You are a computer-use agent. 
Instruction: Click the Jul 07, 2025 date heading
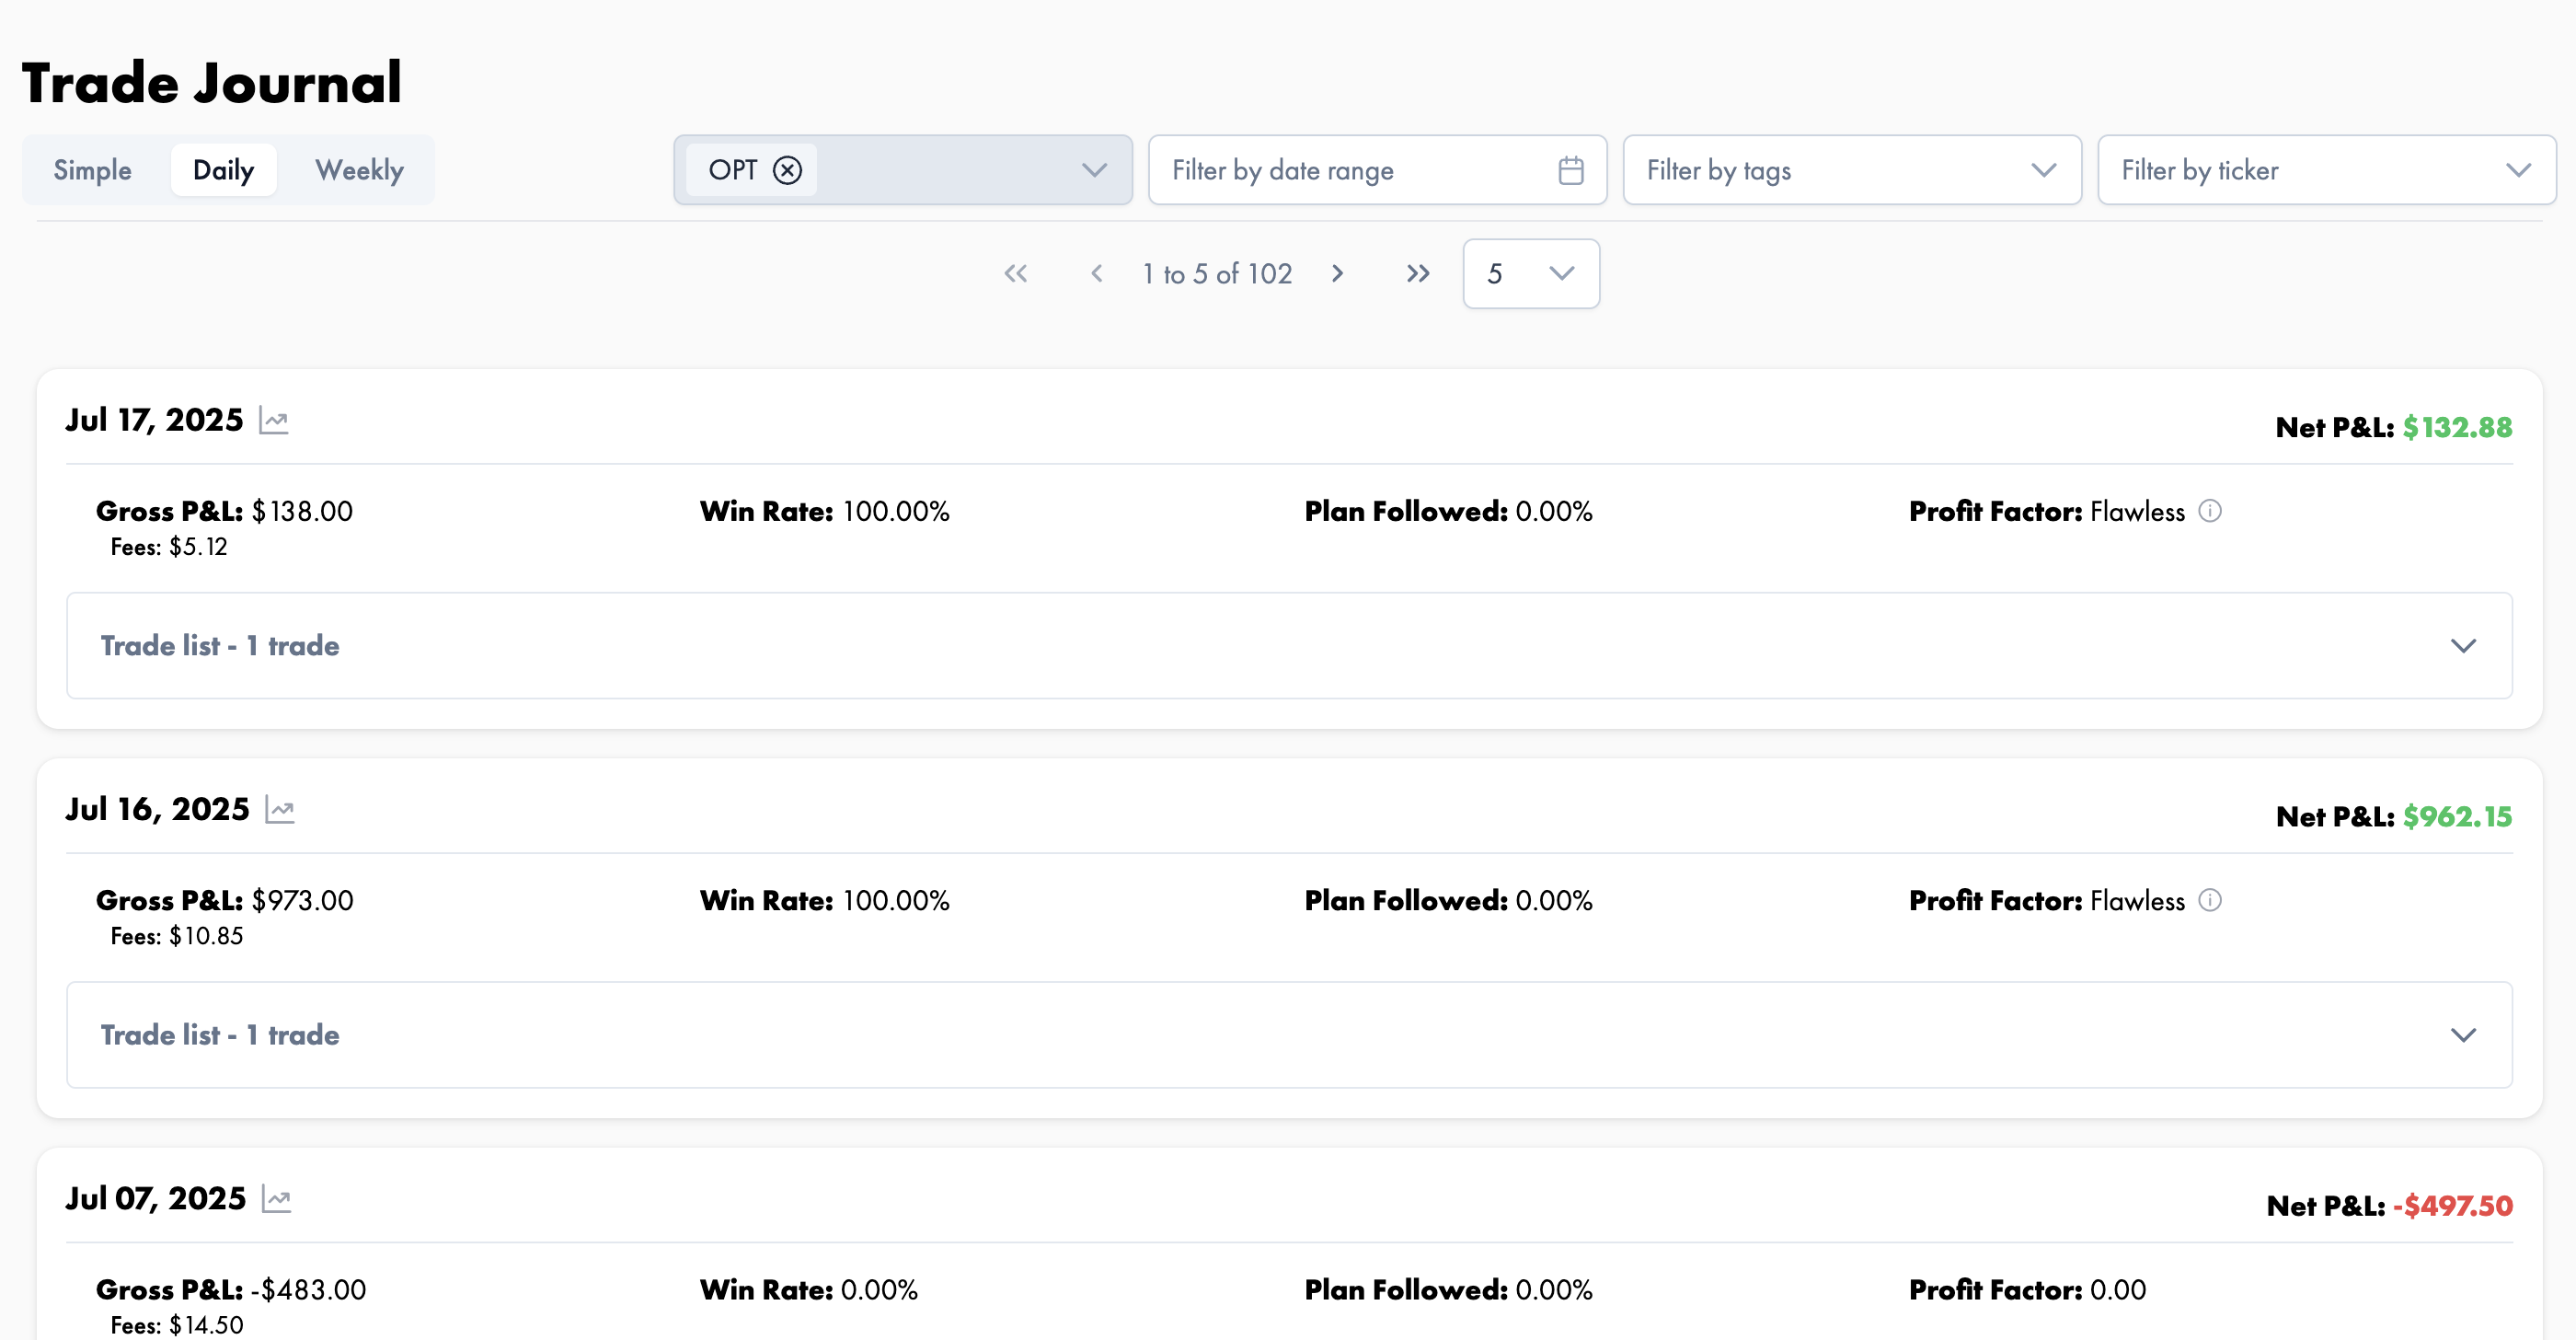pos(155,1198)
